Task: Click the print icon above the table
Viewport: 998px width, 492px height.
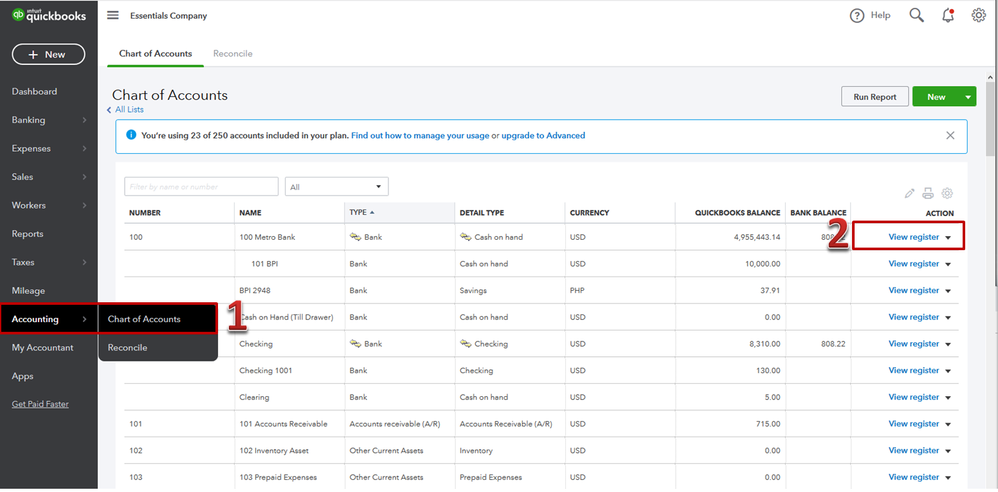Action: pos(928,193)
